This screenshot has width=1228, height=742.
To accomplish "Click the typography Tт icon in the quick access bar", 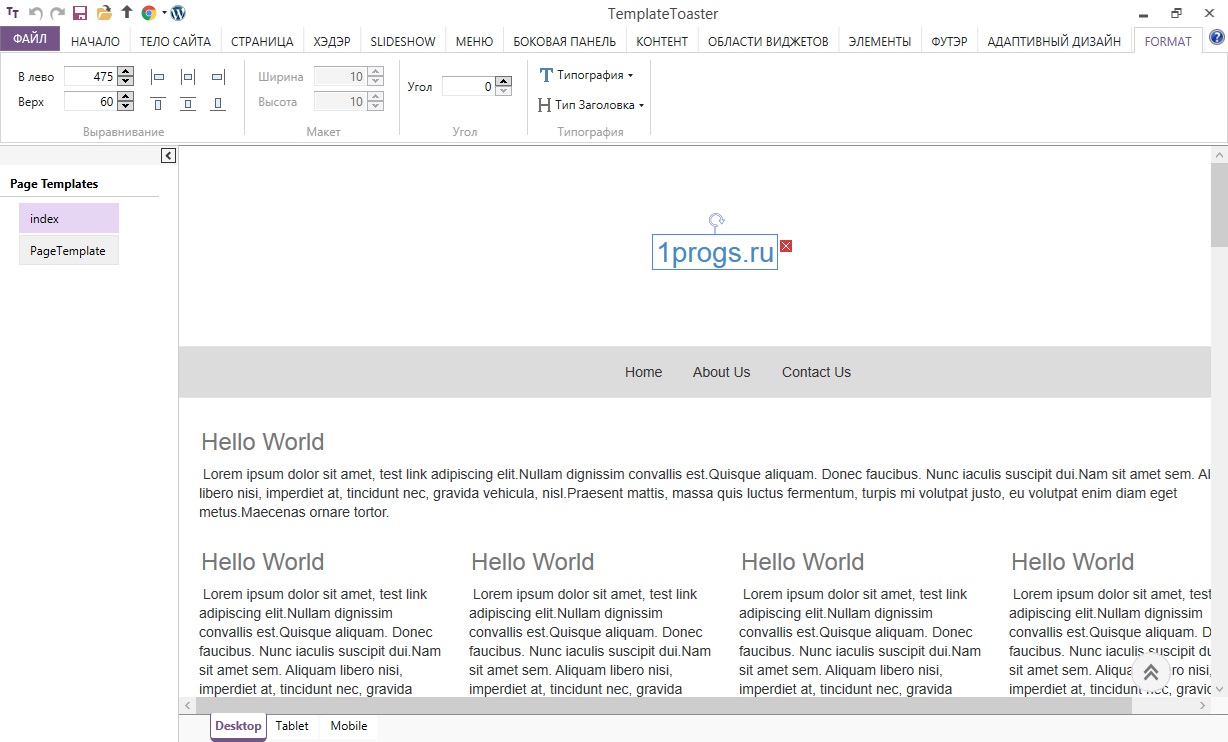I will point(13,13).
